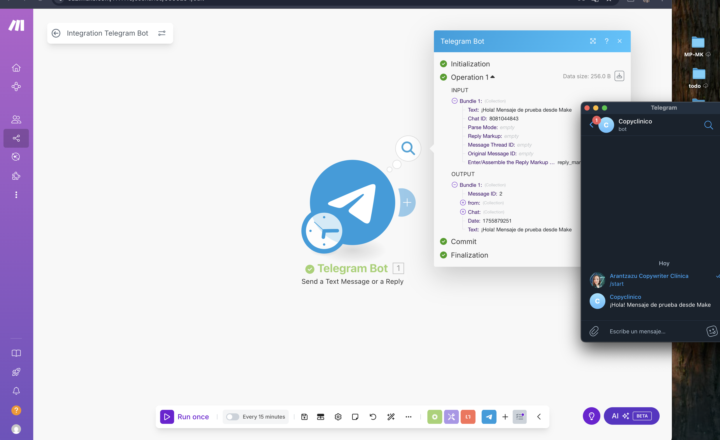This screenshot has height=440, width=720.
Task: Open scenario inputs table icon in toolbar
Action: pos(321,417)
